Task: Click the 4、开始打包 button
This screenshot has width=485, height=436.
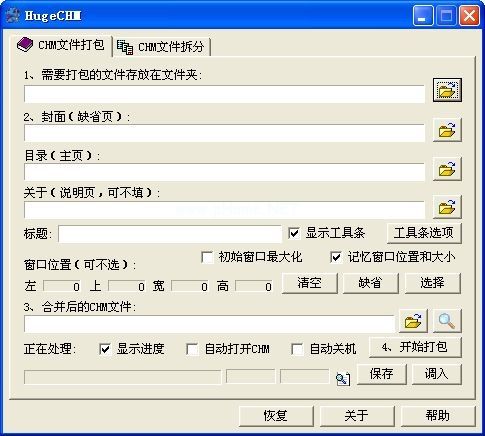Action: coord(415,347)
